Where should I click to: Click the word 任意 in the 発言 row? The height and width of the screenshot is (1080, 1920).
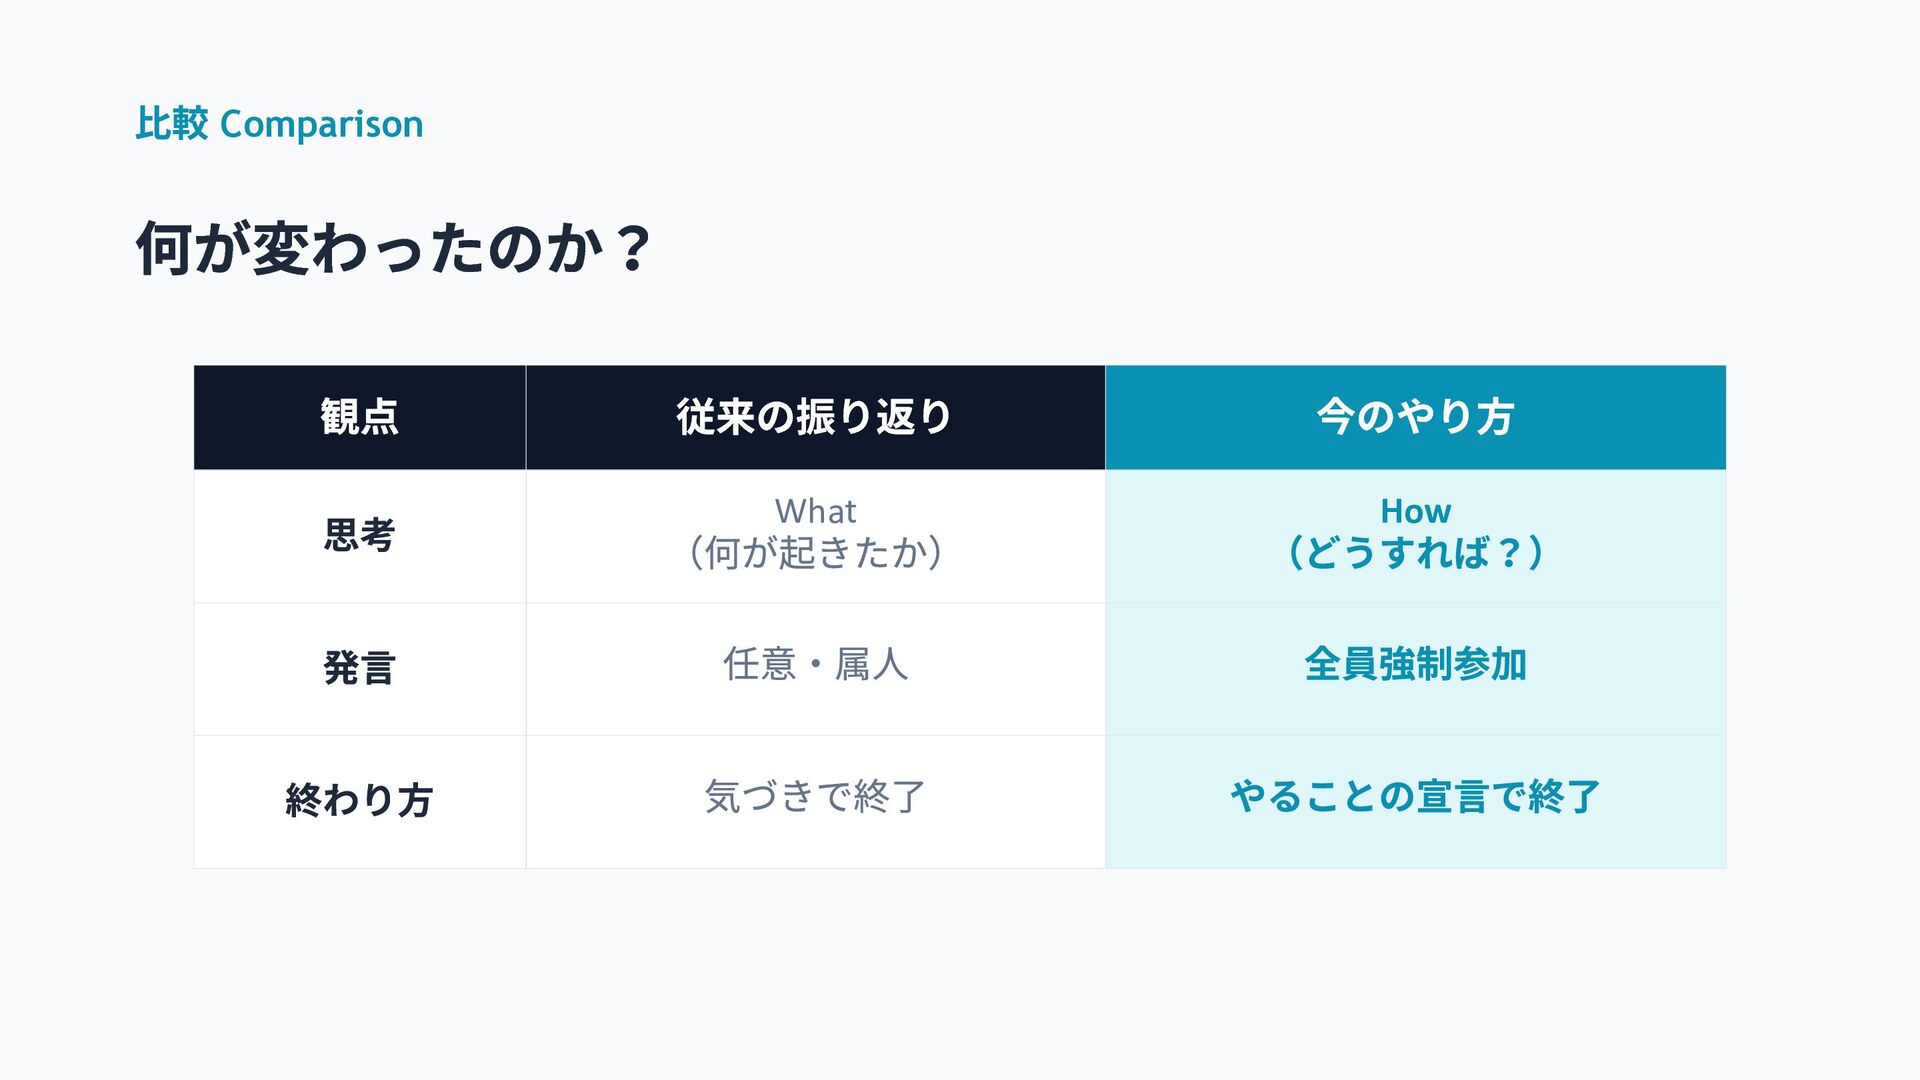coord(759,664)
